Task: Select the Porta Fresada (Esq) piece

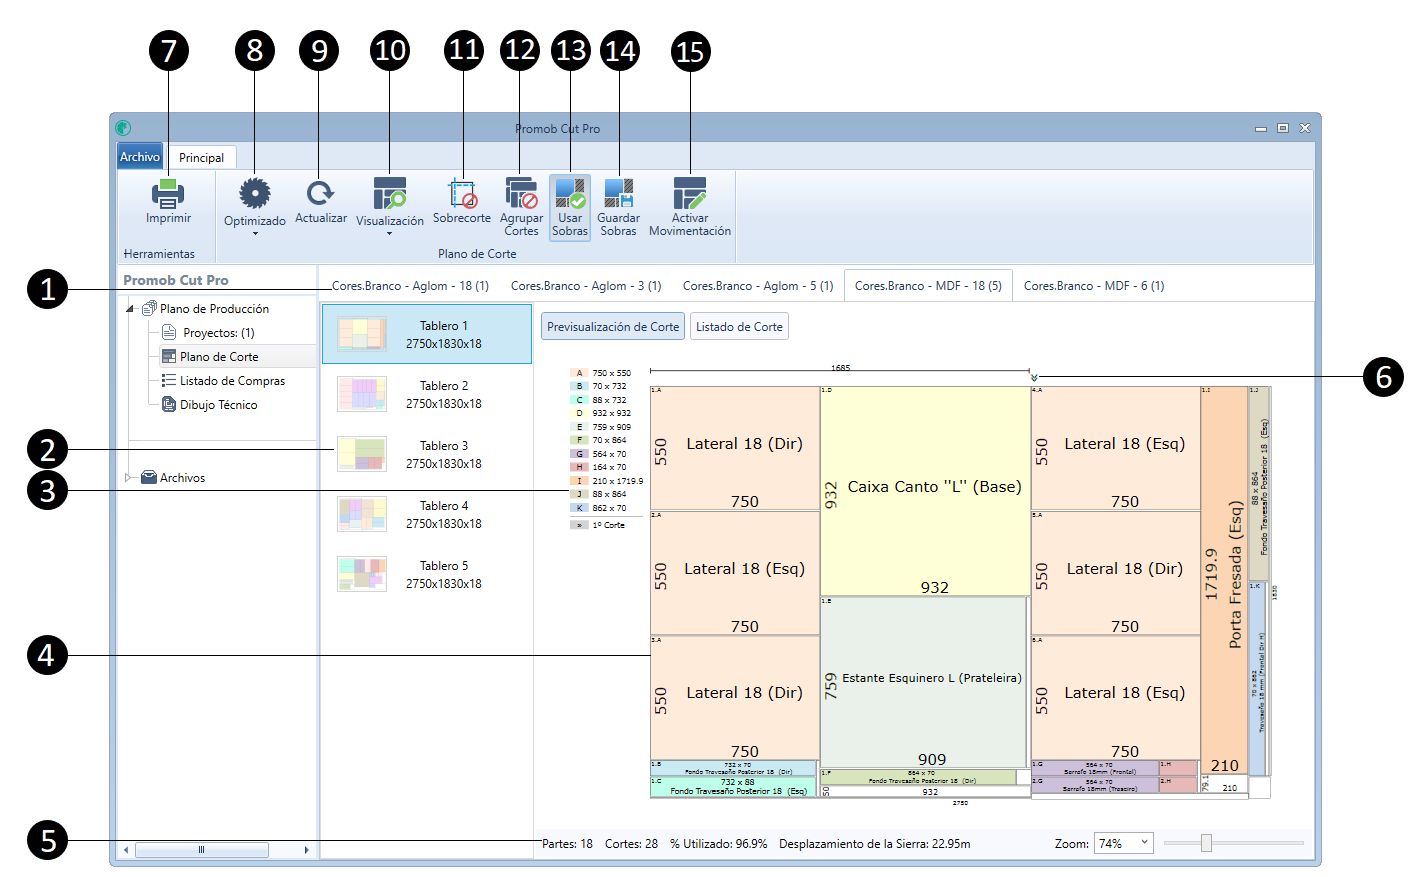Action: [x=1224, y=580]
